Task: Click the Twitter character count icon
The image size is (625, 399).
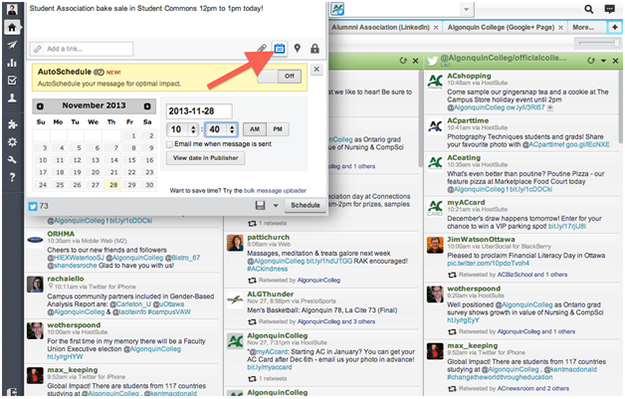Action: (33, 206)
